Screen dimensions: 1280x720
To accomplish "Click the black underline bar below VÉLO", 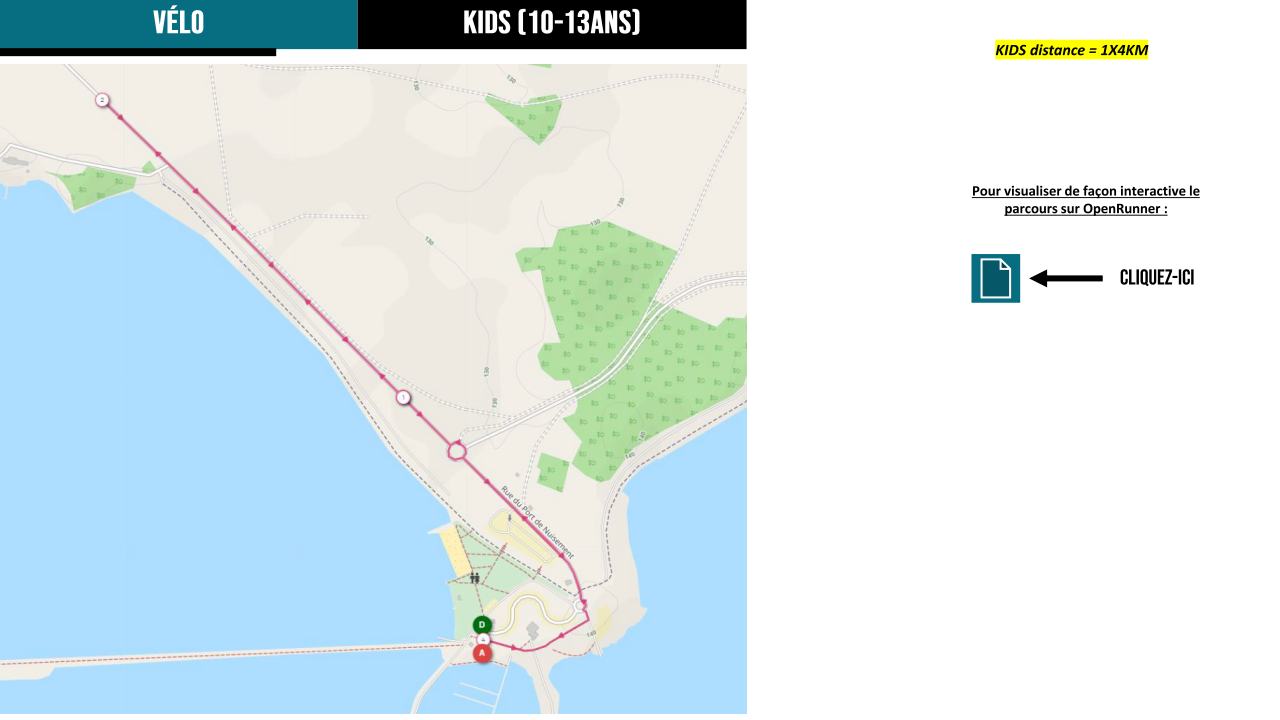I will [138, 52].
